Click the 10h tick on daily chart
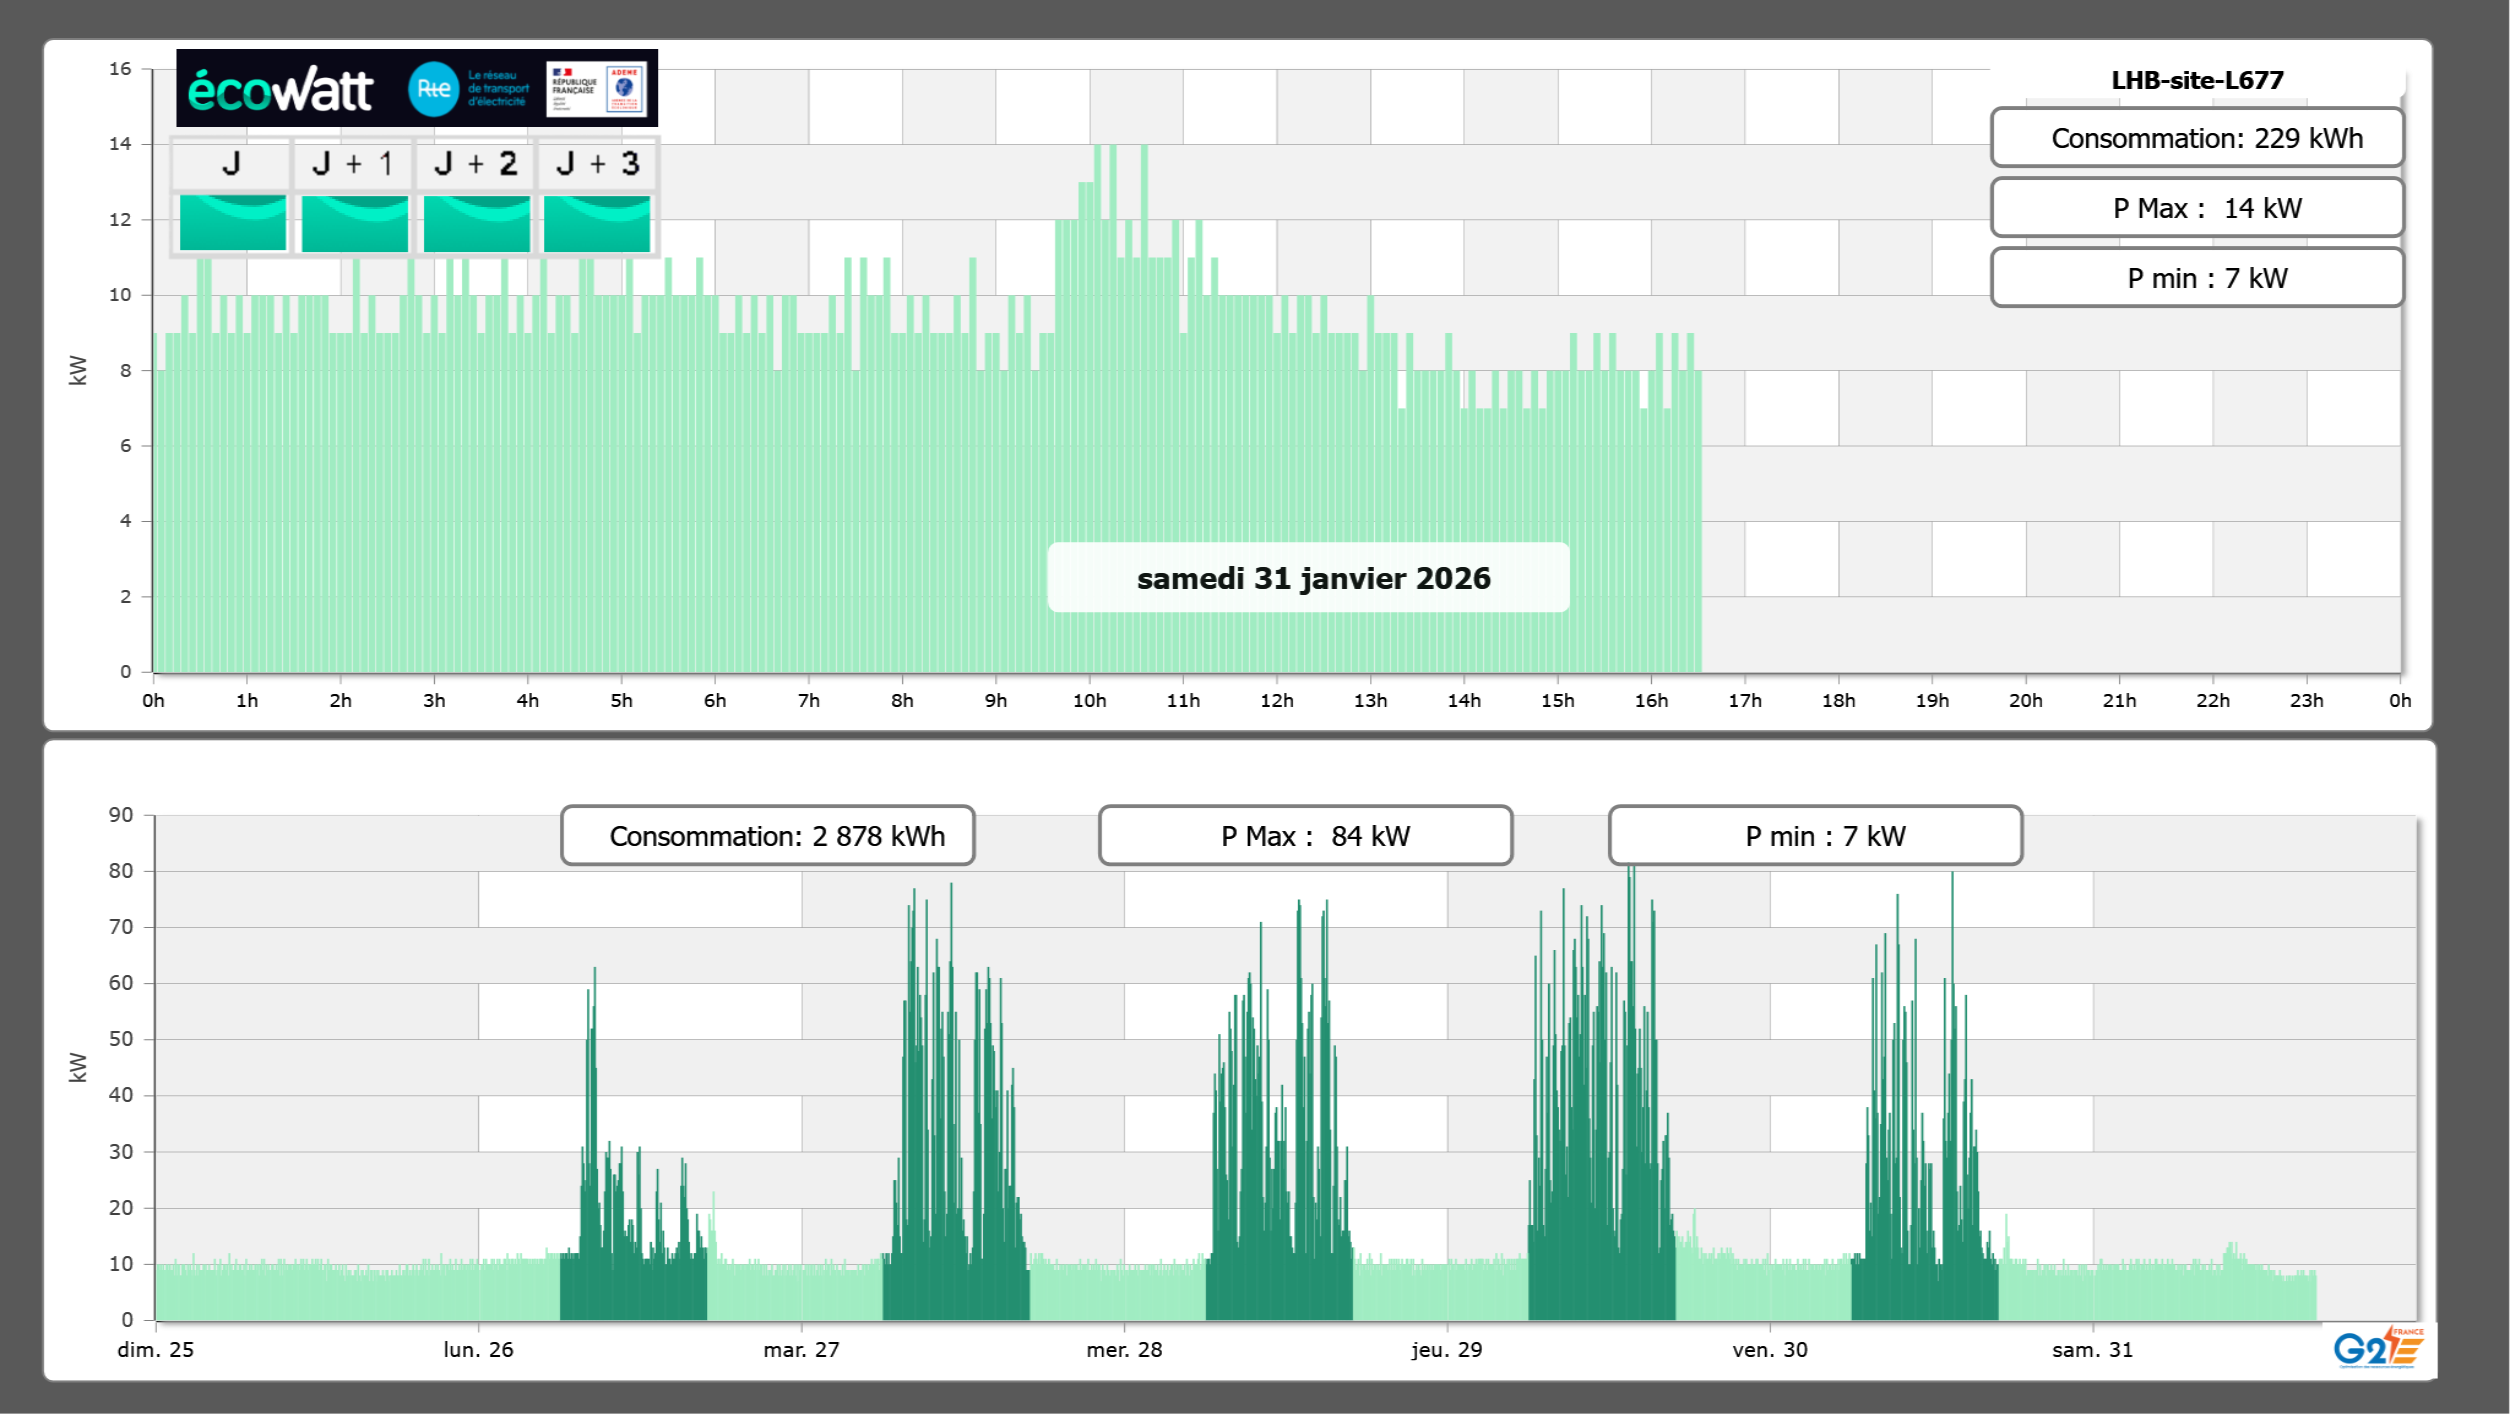 (1089, 700)
